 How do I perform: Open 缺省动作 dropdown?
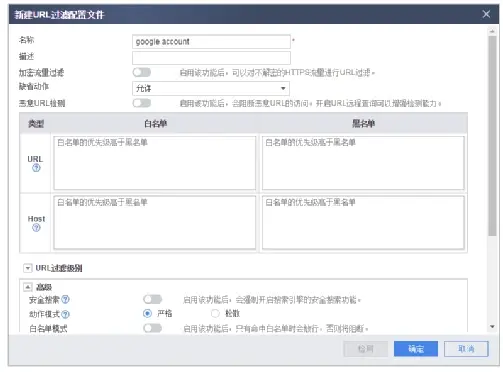pos(211,88)
